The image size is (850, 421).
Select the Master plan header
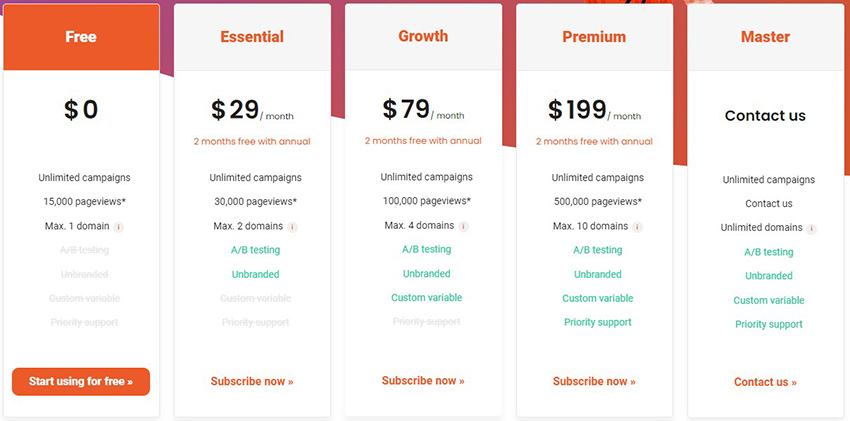[765, 37]
